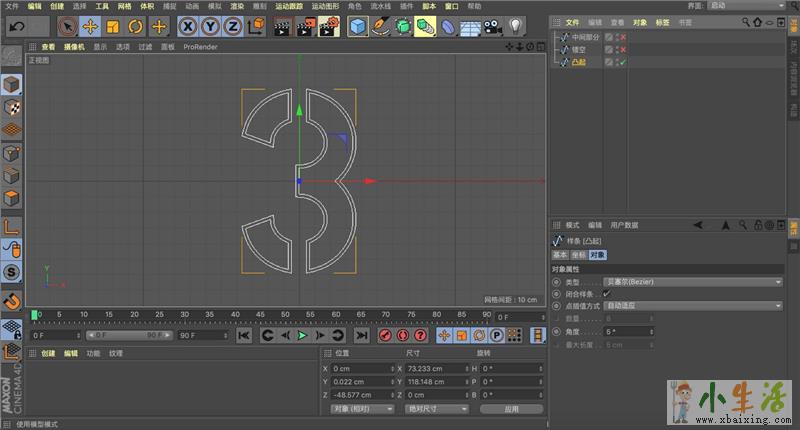The width and height of the screenshot is (800, 430).
Task: Switch to the 坐标 tab in attributes
Action: pos(580,255)
